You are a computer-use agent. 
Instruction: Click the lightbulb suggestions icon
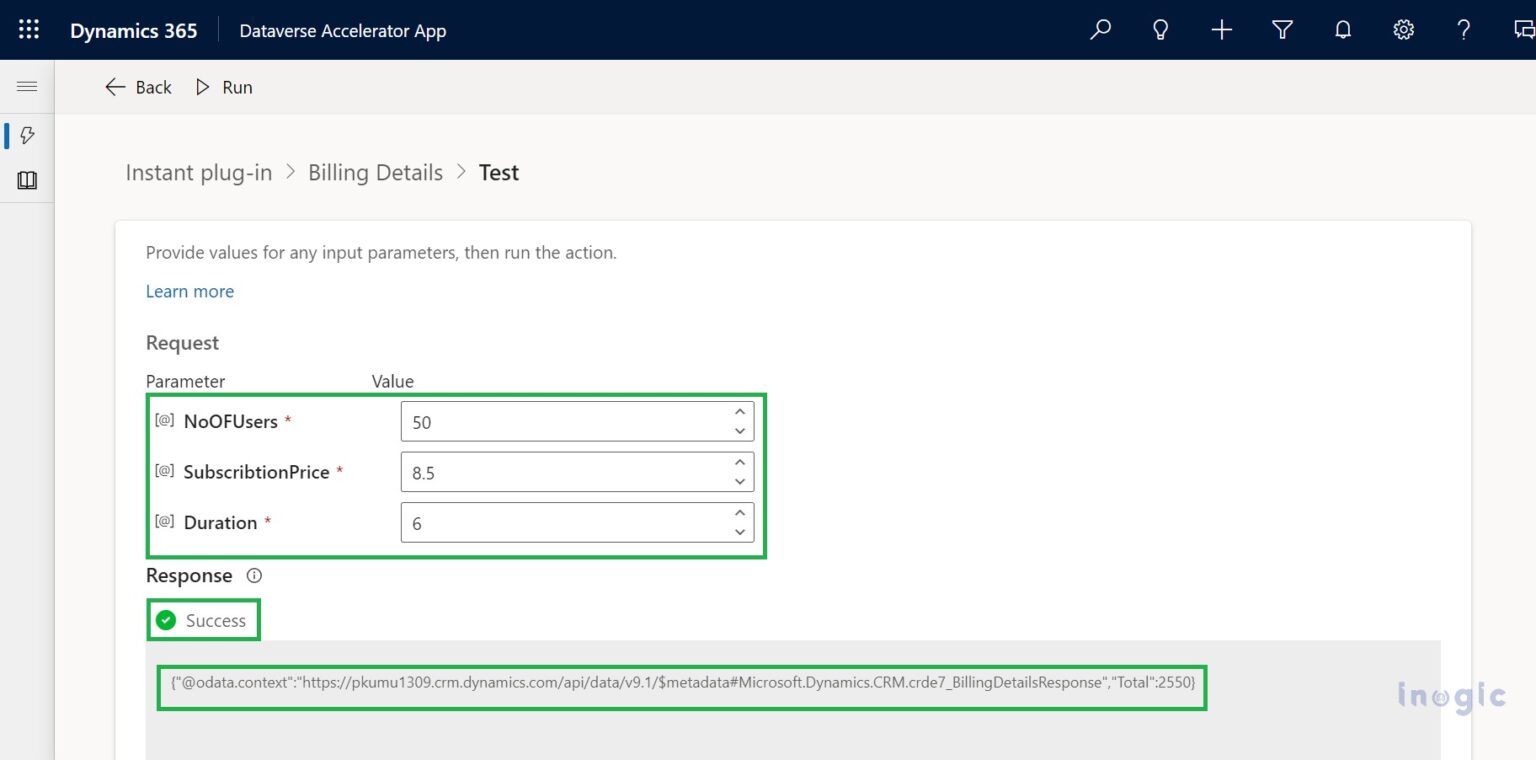1161,30
